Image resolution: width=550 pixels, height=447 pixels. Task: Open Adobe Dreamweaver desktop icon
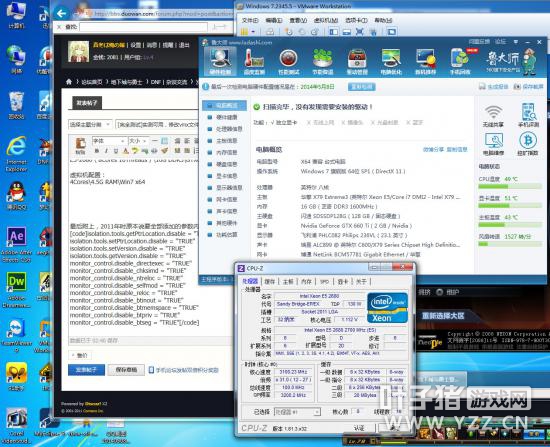[16, 290]
